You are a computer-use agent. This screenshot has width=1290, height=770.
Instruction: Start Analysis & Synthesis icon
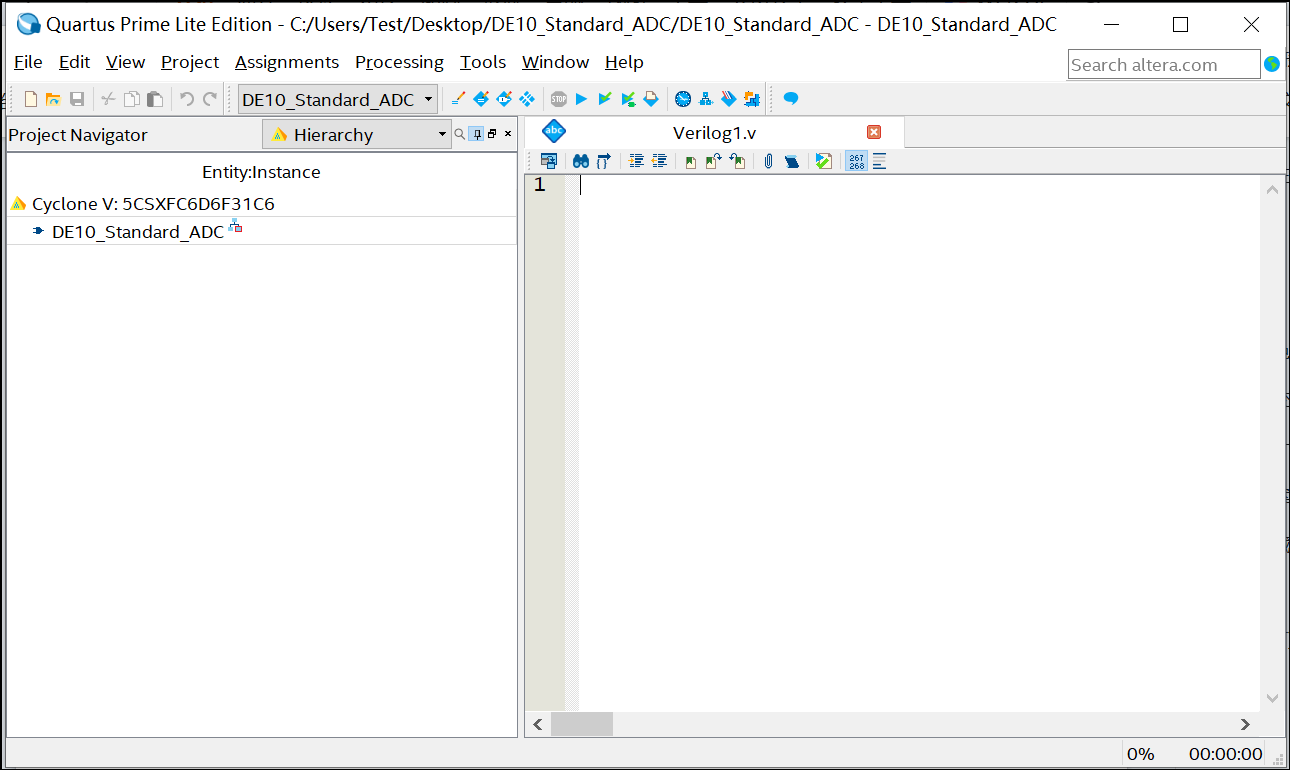point(604,99)
